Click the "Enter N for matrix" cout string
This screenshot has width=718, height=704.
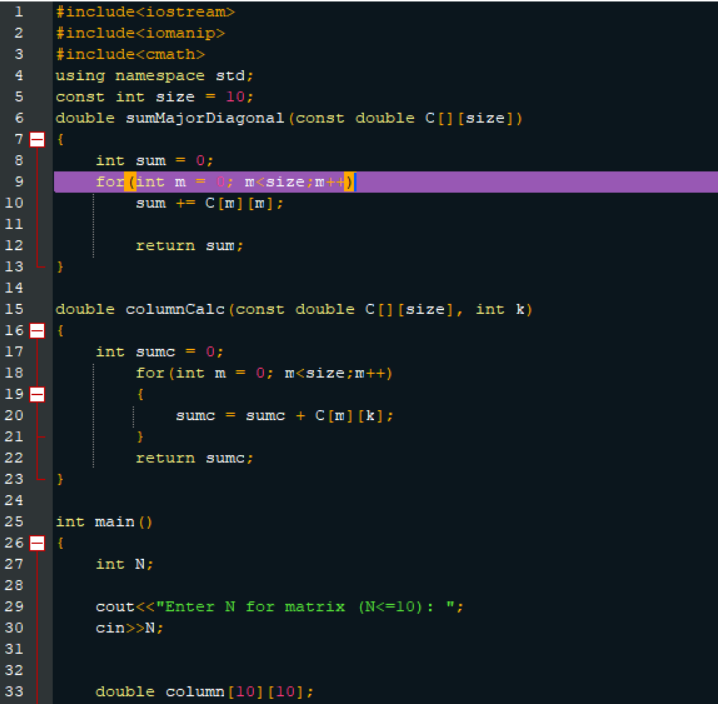[305, 607]
